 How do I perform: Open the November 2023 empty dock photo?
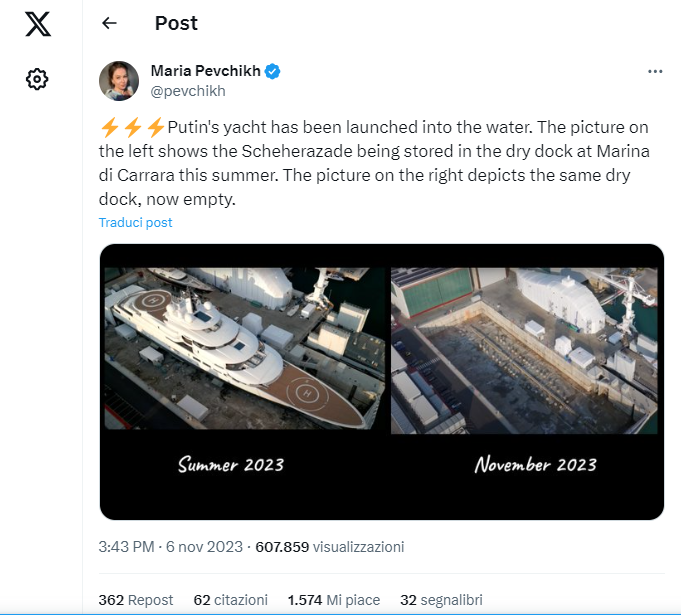(524, 351)
